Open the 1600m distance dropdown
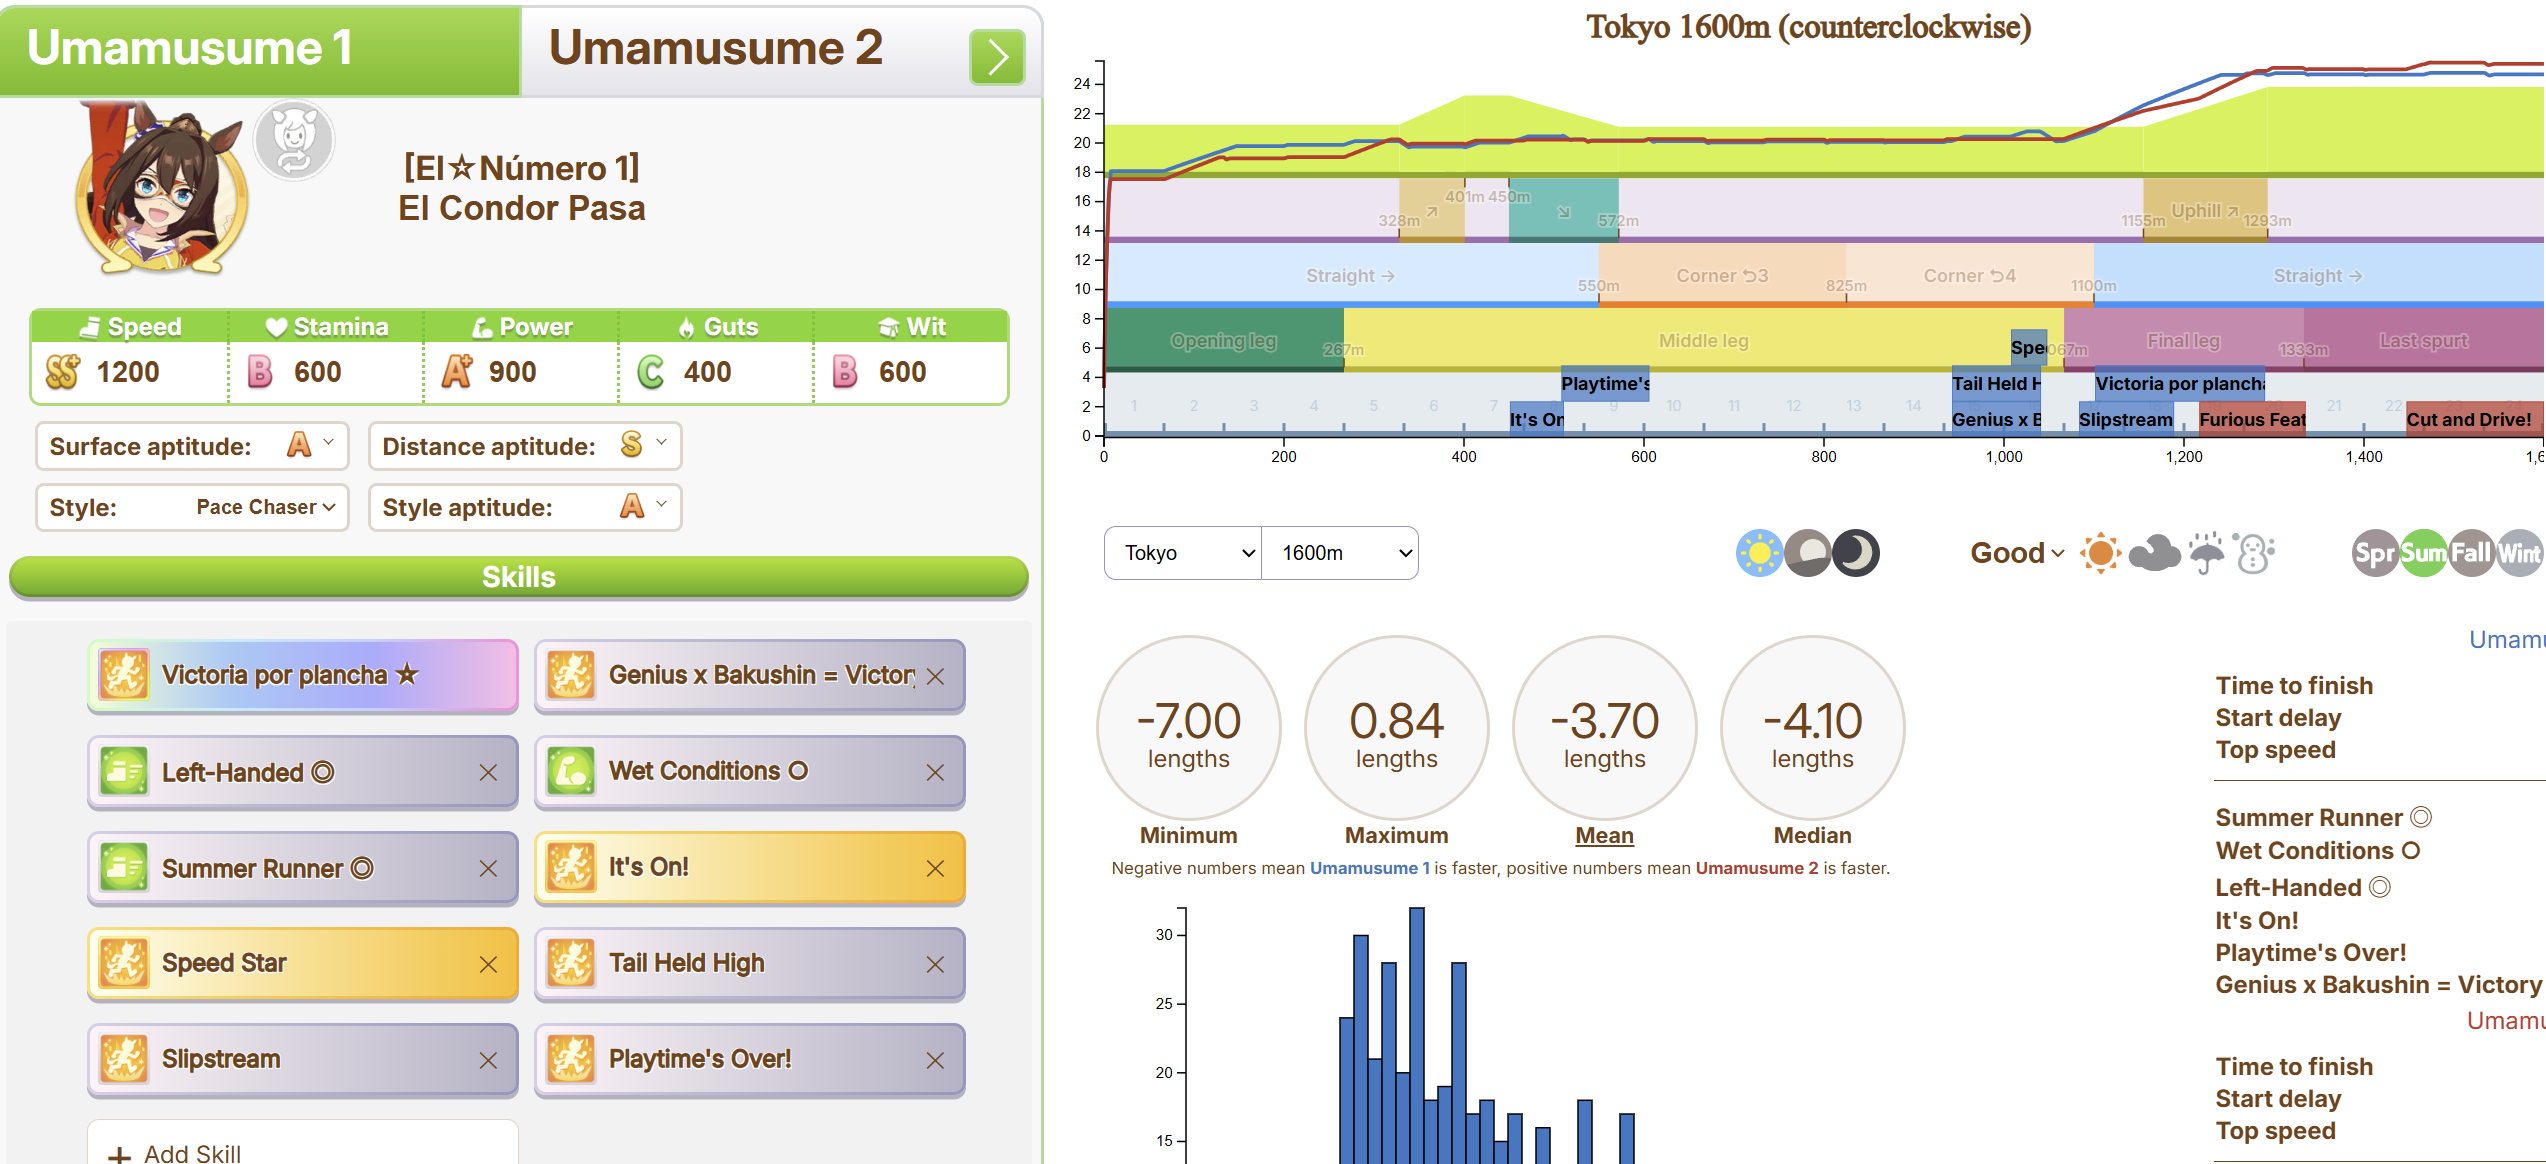This screenshot has width=2546, height=1164. click(x=1340, y=553)
